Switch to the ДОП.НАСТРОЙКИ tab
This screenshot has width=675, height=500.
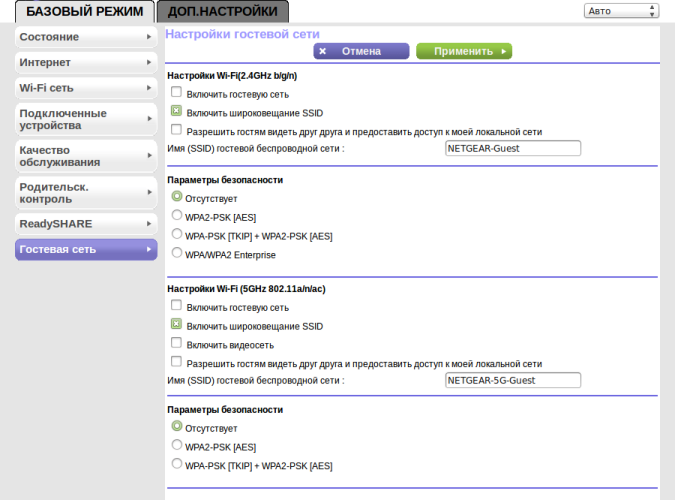click(223, 12)
